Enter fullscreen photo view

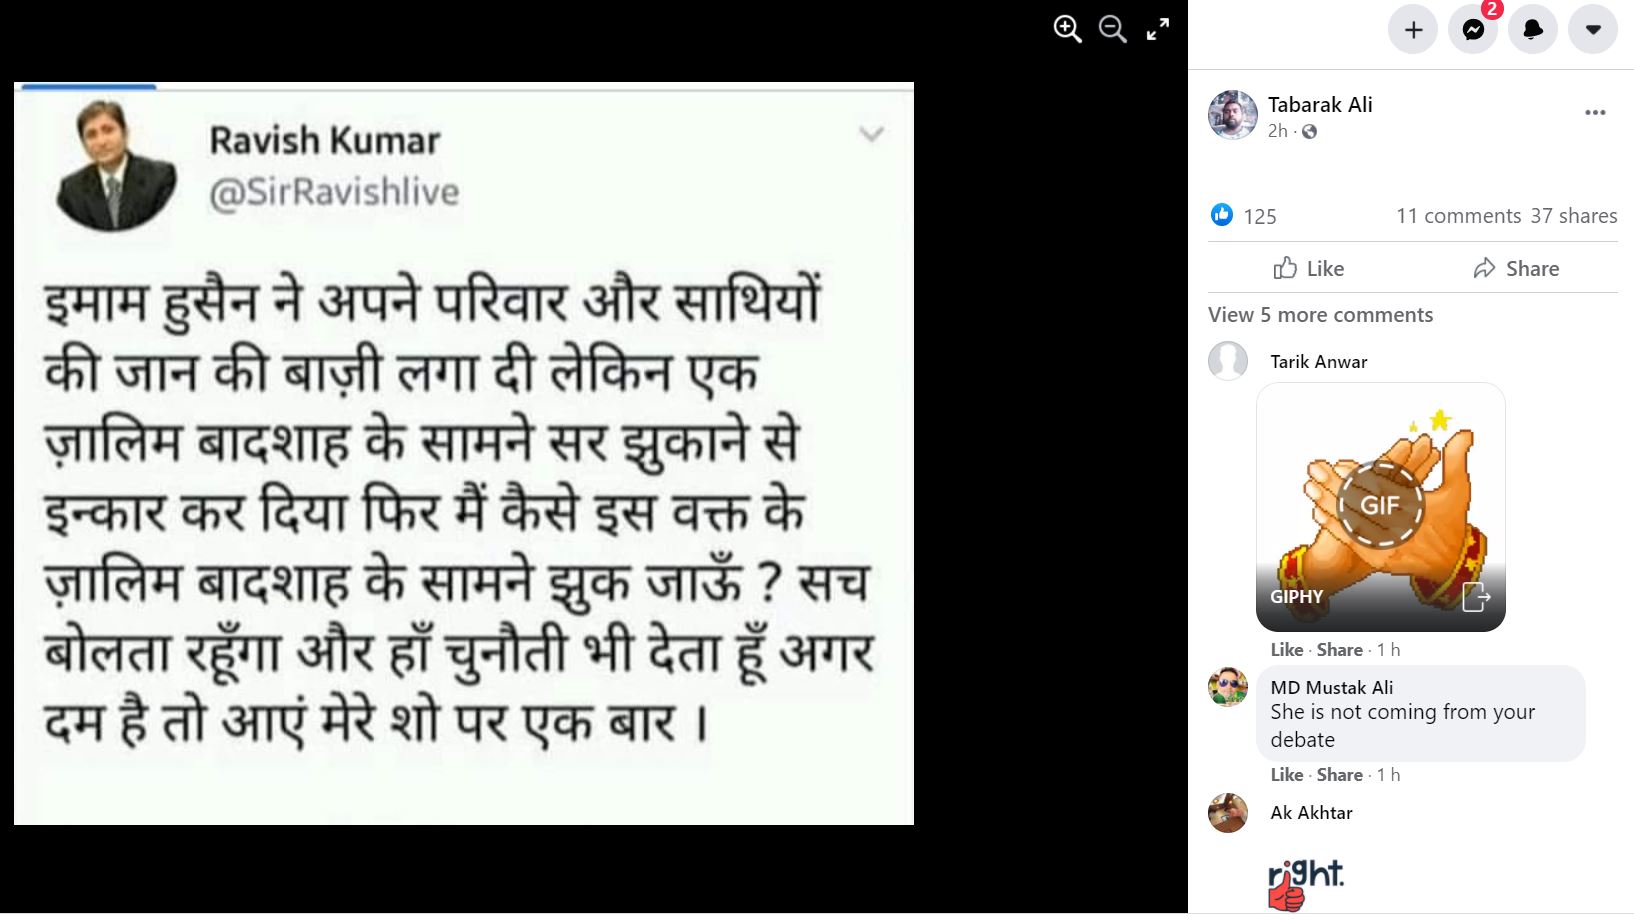1158,29
